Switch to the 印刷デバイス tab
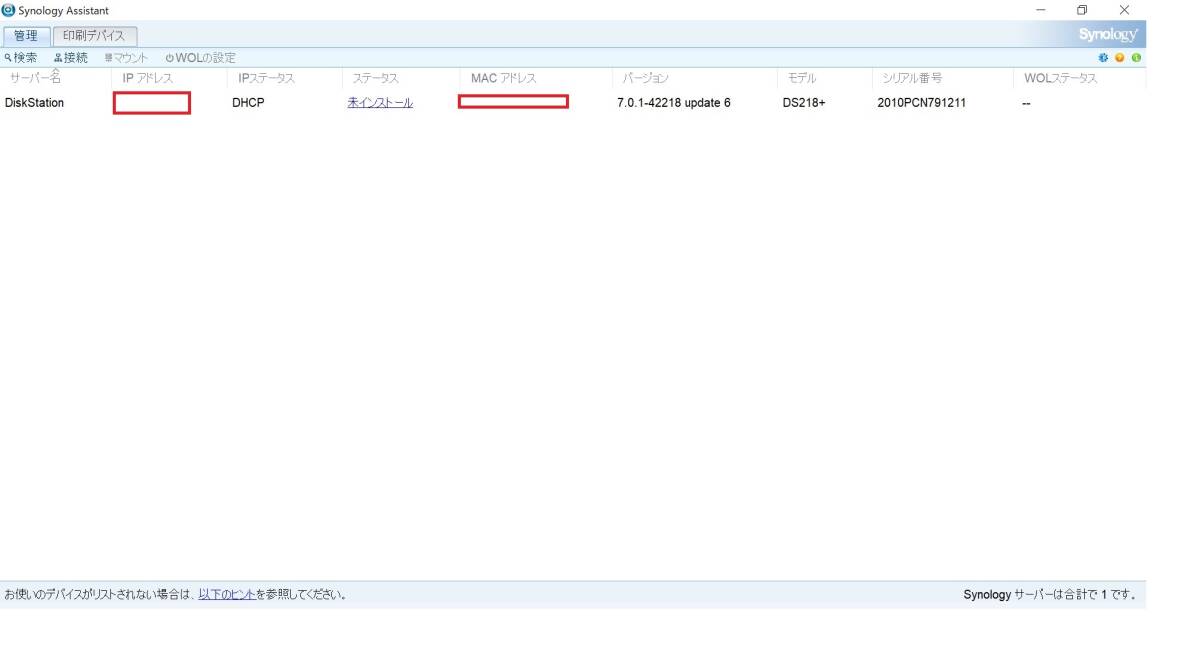The image size is (1200, 650). pos(94,36)
